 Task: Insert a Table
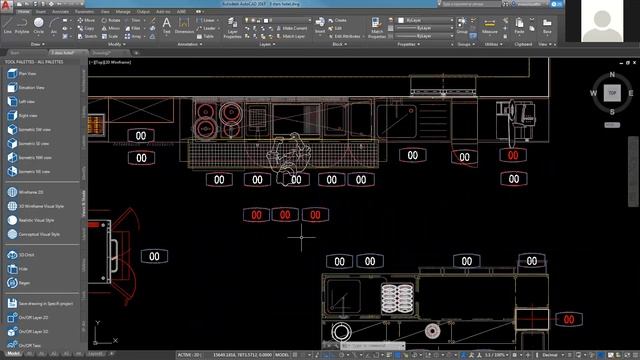[x=205, y=36]
